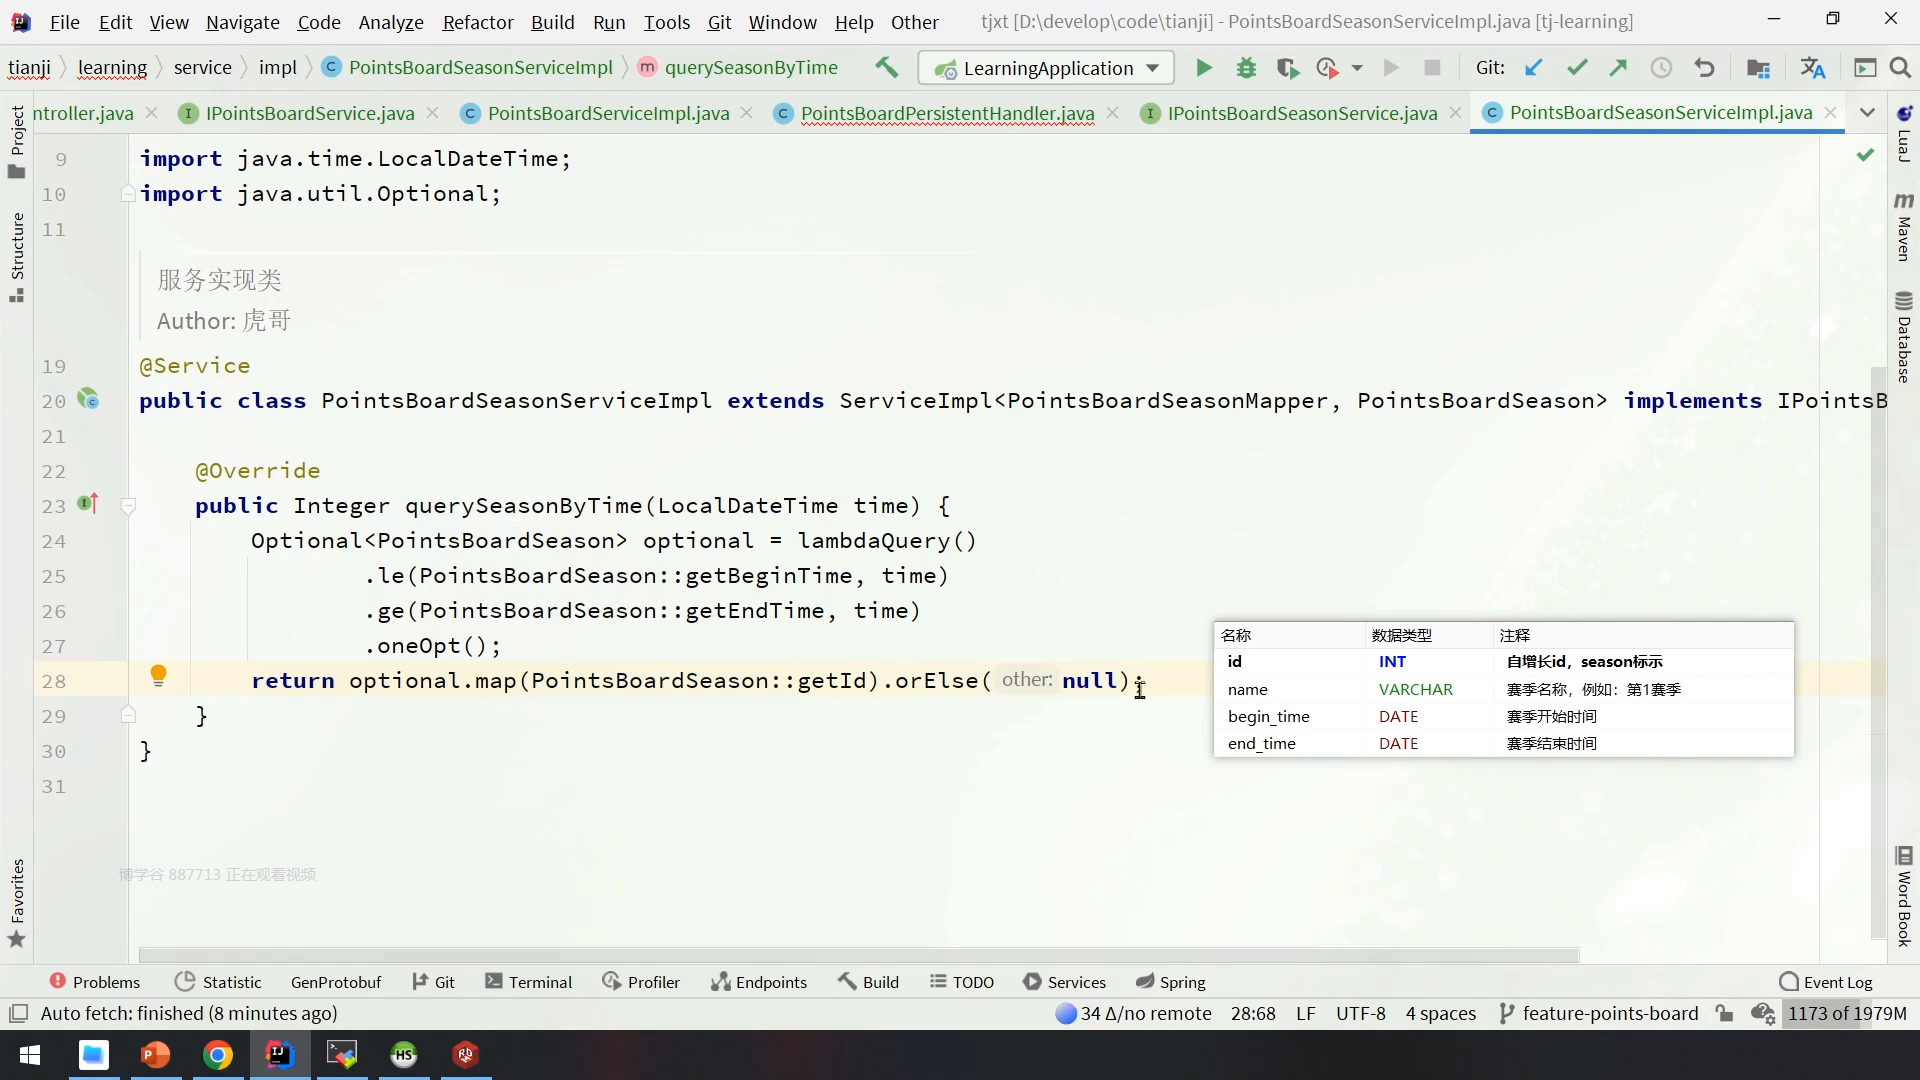
Task: Click the memory usage indicator bar
Action: [x=1846, y=1013]
